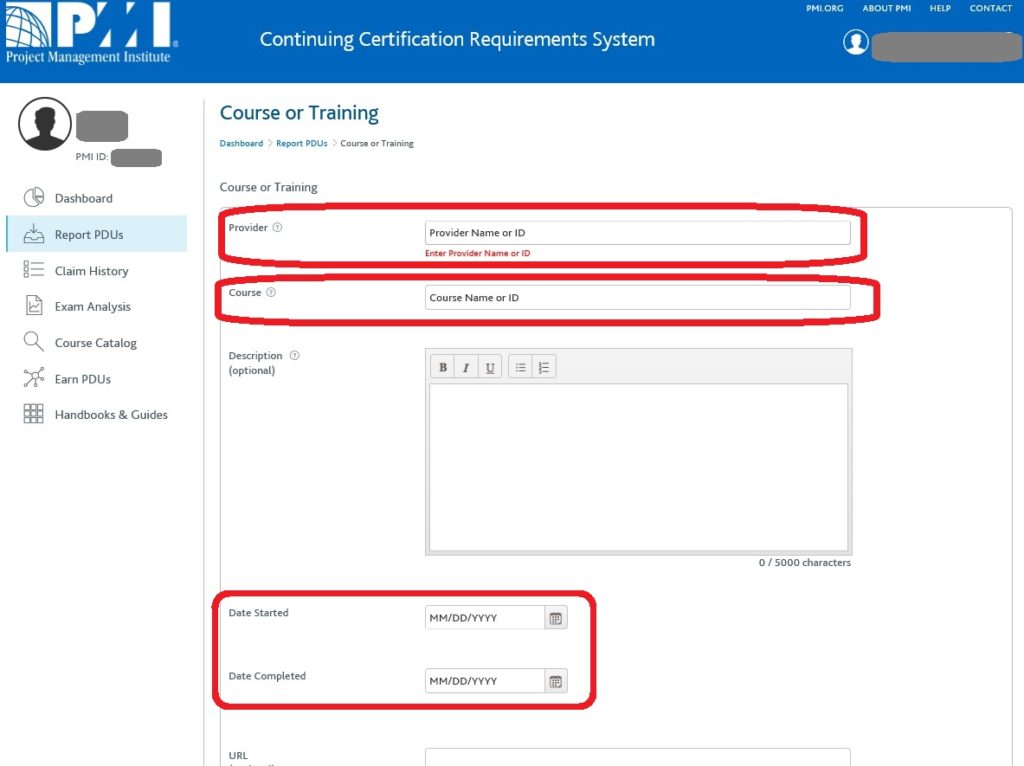This screenshot has width=1024, height=766.
Task: Click the Earn PDUs network icon
Action: 33,377
